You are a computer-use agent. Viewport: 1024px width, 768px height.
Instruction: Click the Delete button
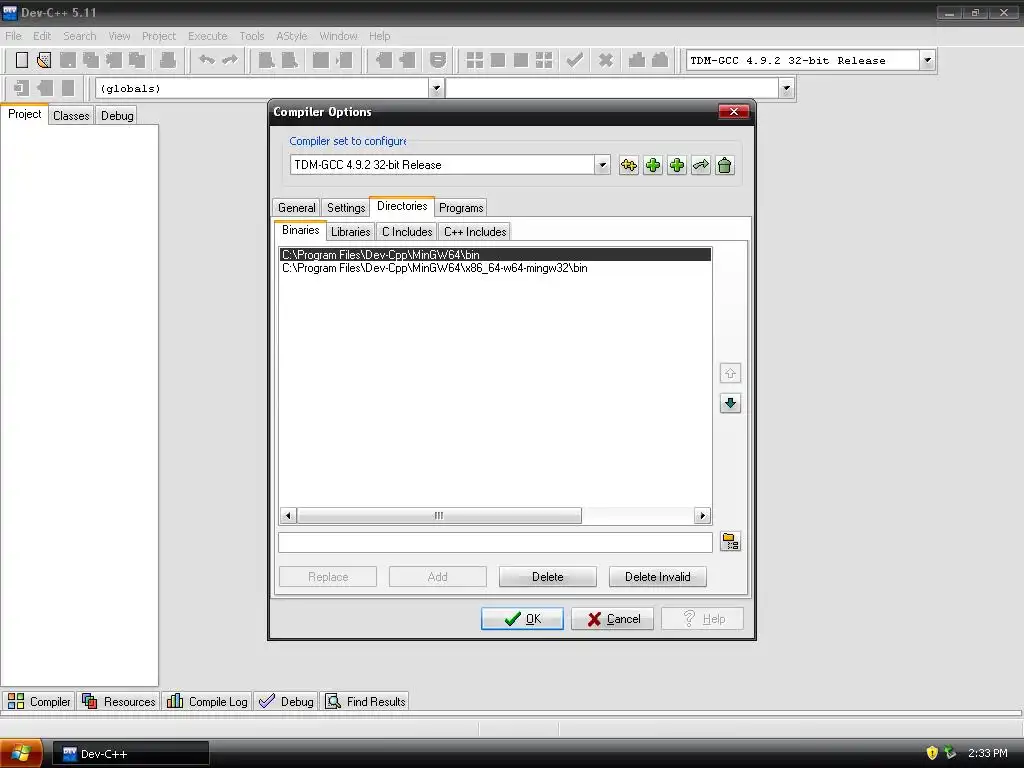click(x=547, y=577)
